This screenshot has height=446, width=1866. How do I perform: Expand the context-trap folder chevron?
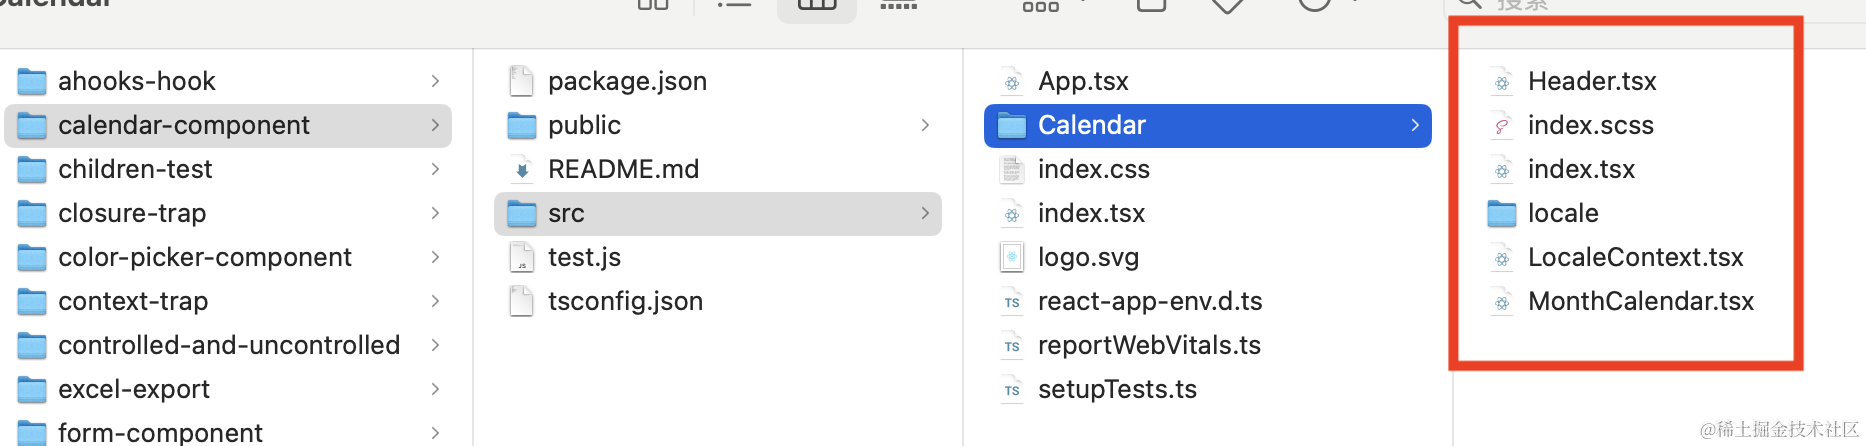pyautogui.click(x=435, y=301)
